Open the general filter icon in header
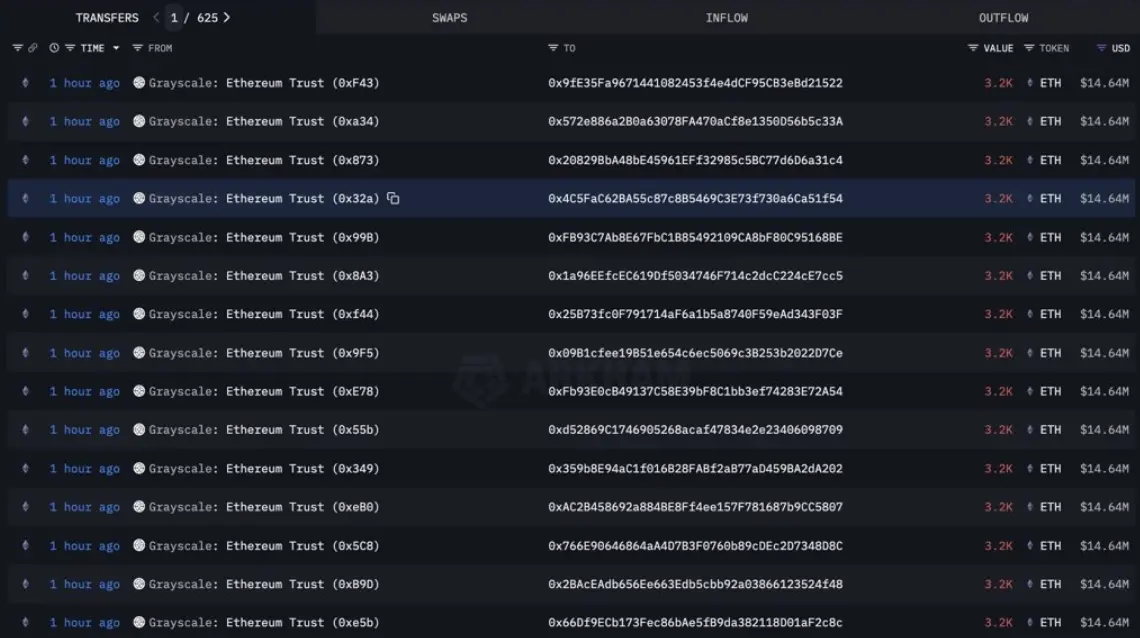 17,48
